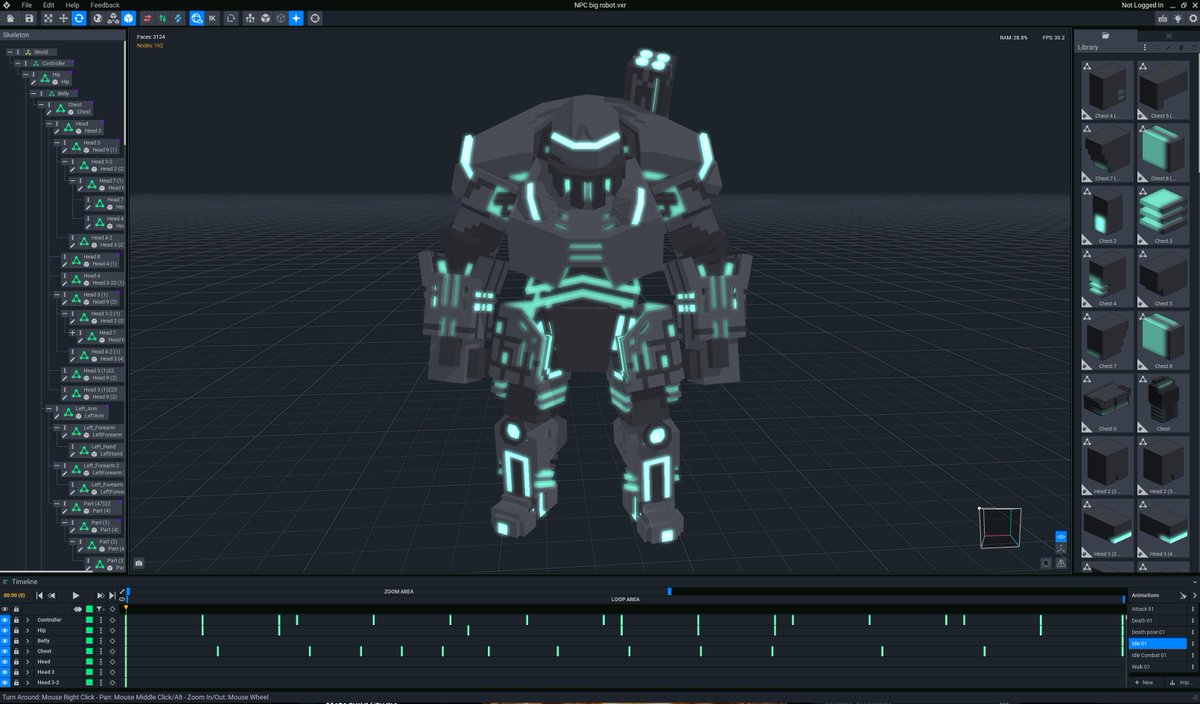Click the blue loop area end marker
This screenshot has width=1200, height=704.
pos(1123,599)
